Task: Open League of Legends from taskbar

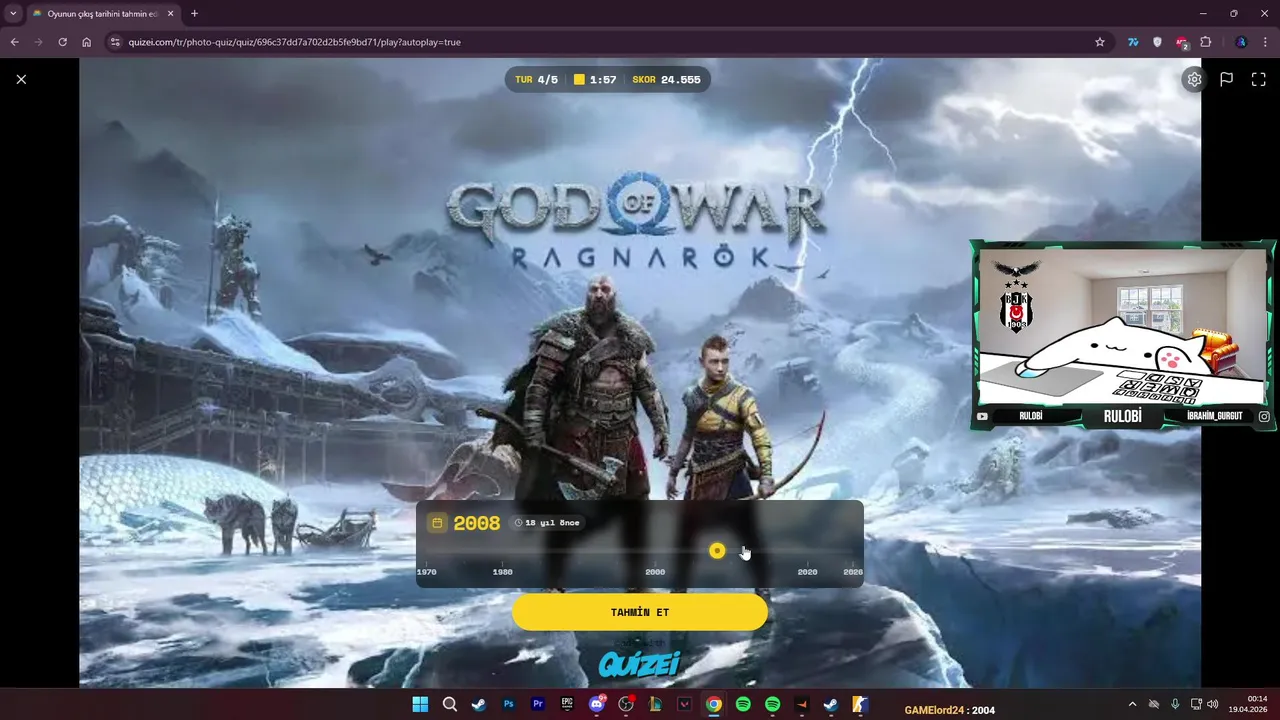Action: click(x=655, y=704)
